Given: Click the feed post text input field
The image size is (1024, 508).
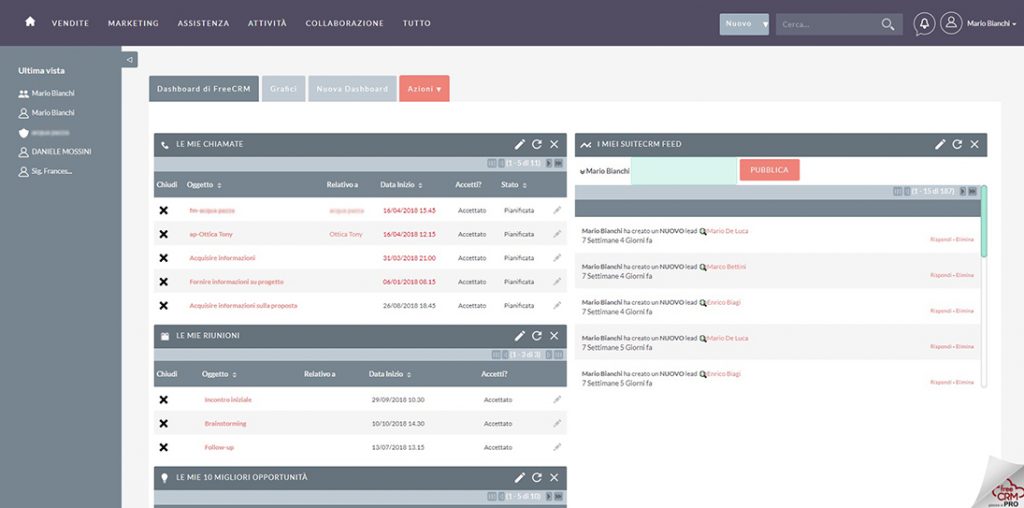Looking at the screenshot, I should (x=684, y=171).
